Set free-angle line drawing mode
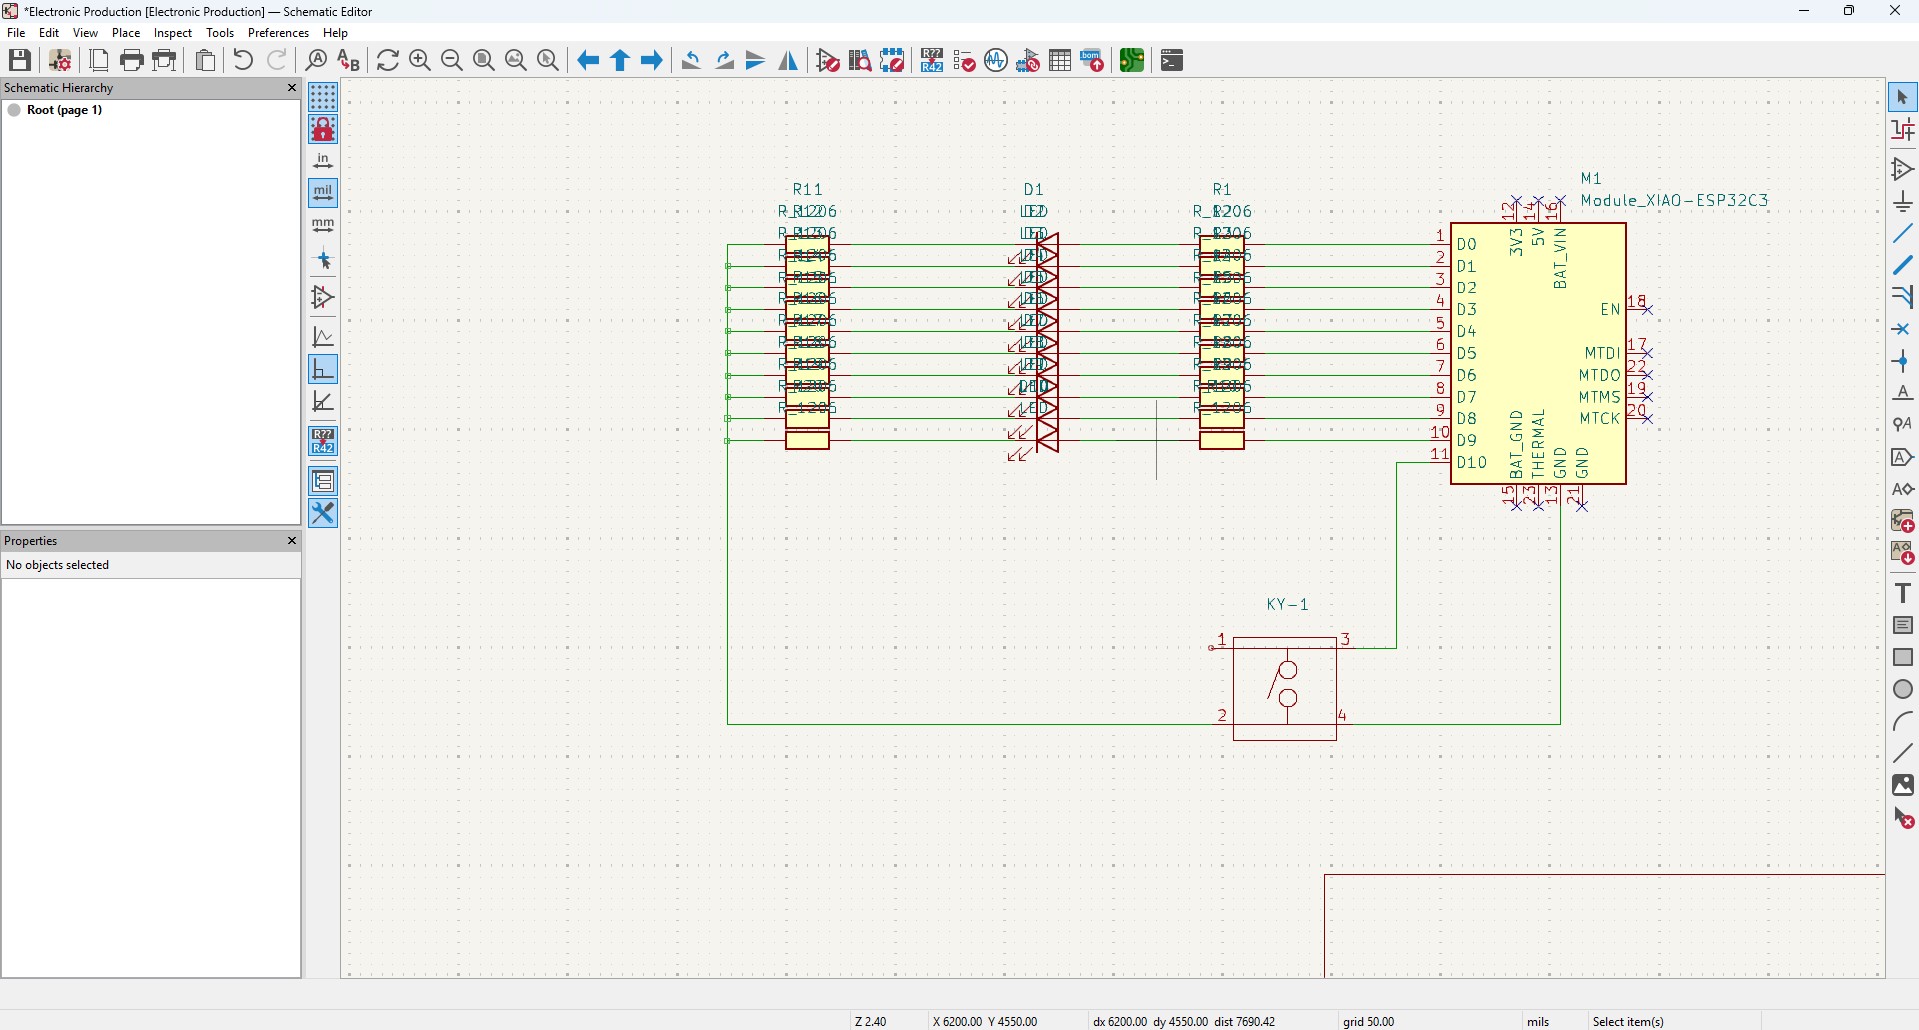1919x1030 pixels. tap(323, 337)
